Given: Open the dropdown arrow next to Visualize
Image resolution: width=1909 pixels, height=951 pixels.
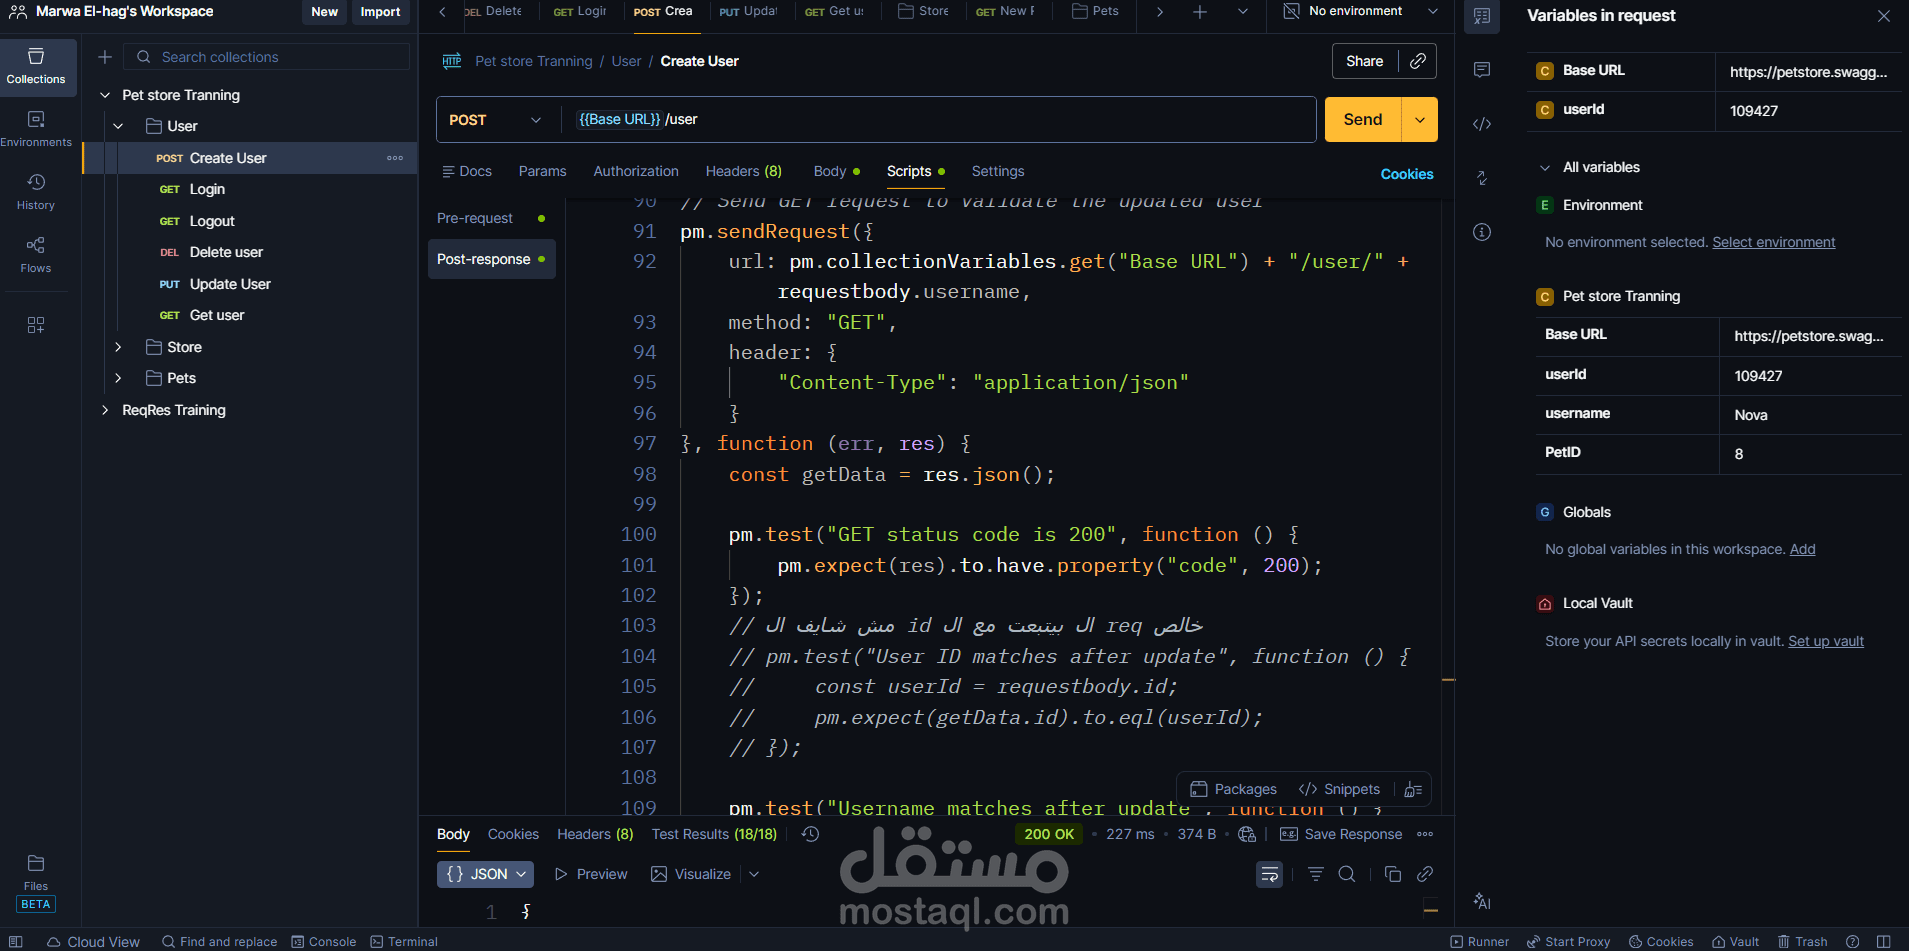Looking at the screenshot, I should 754,874.
